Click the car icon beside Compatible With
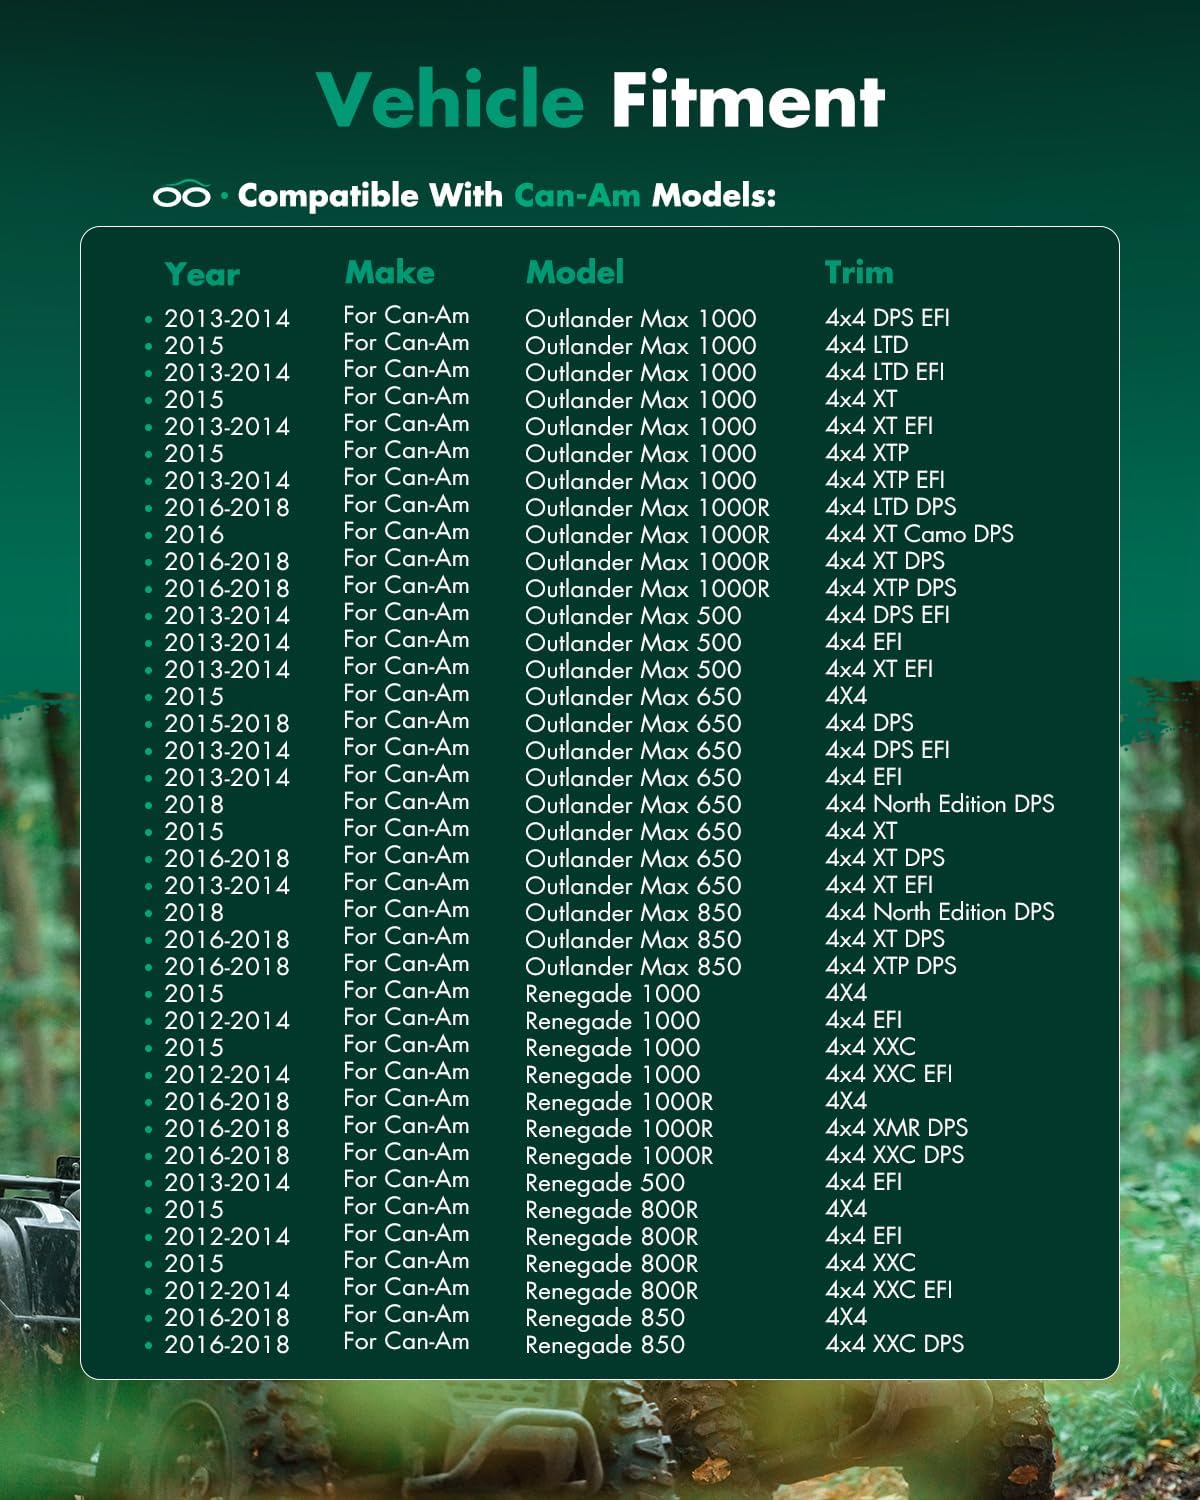 (x=181, y=195)
